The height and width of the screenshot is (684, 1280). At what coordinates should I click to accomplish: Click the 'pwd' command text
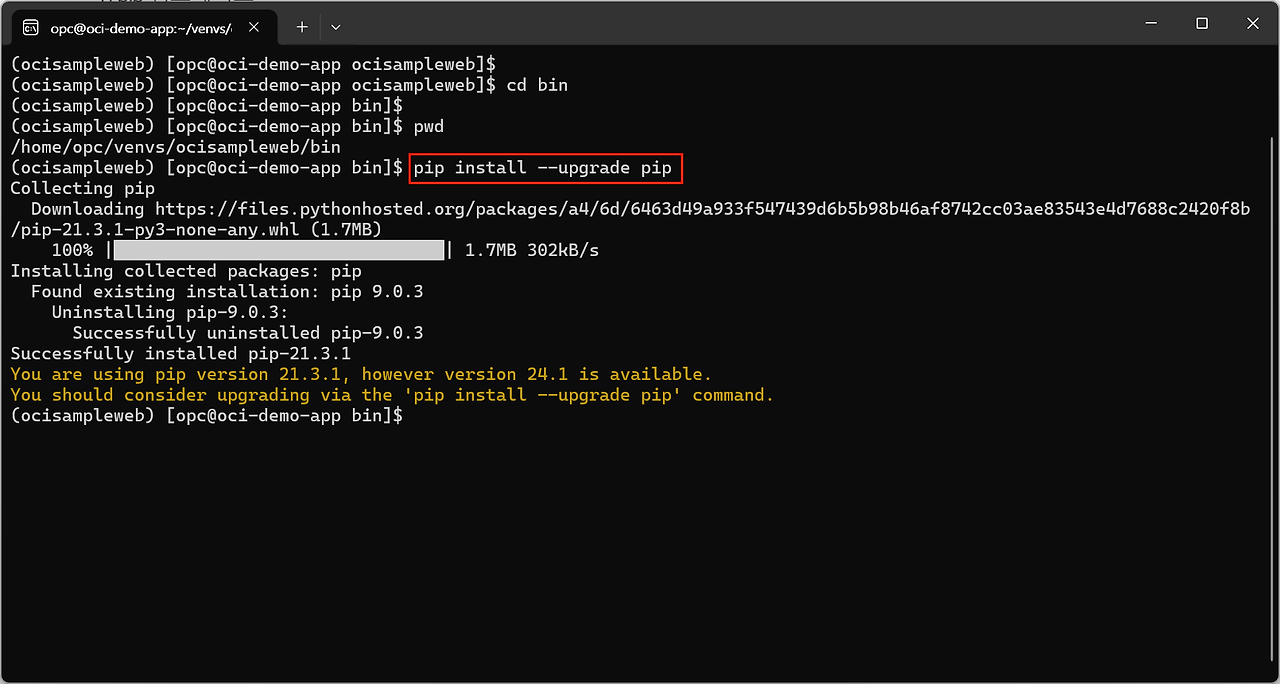pos(428,127)
